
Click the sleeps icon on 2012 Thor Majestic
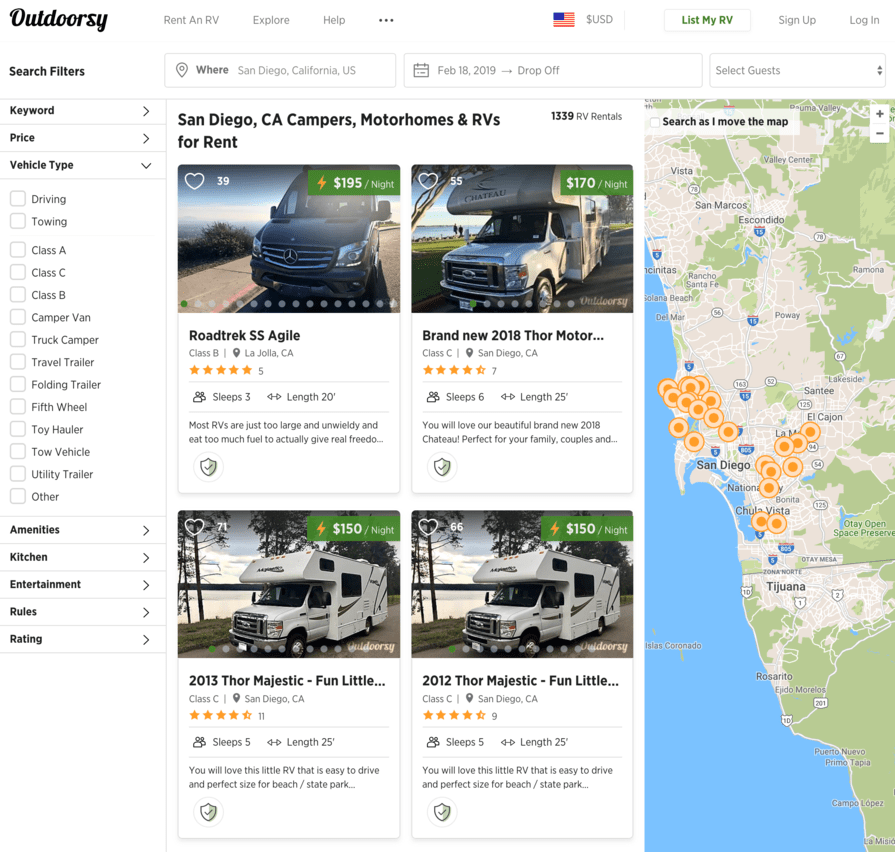coord(433,742)
